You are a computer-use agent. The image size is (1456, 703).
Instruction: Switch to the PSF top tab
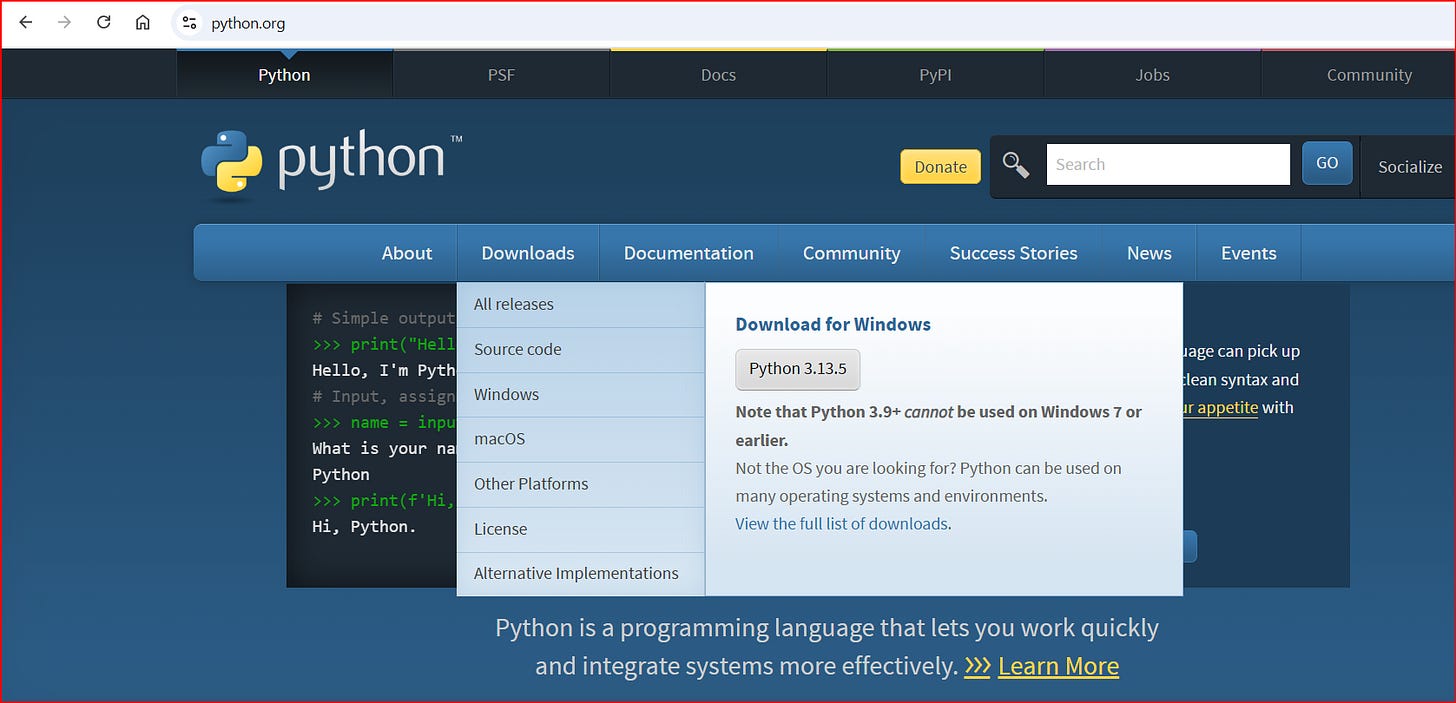pyautogui.click(x=501, y=75)
